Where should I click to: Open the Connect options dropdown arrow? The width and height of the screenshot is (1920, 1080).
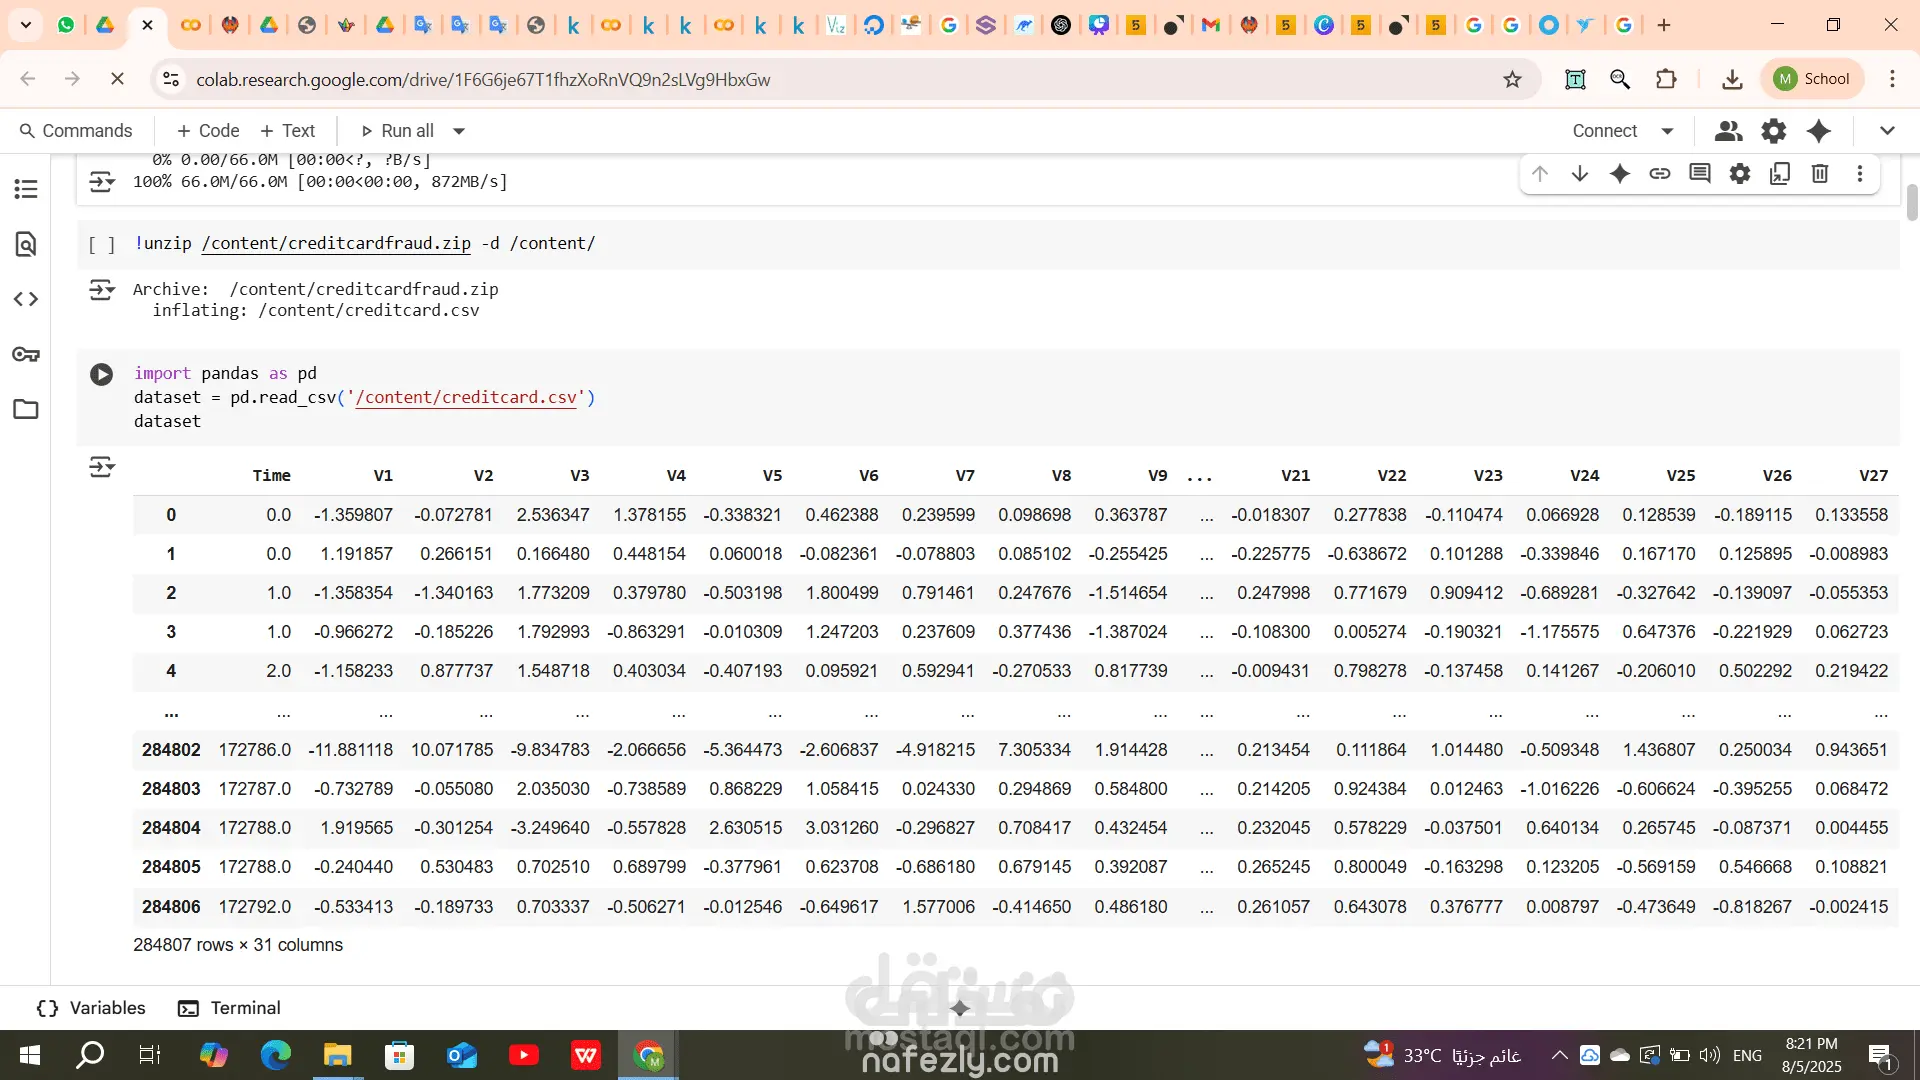pos(1667,131)
